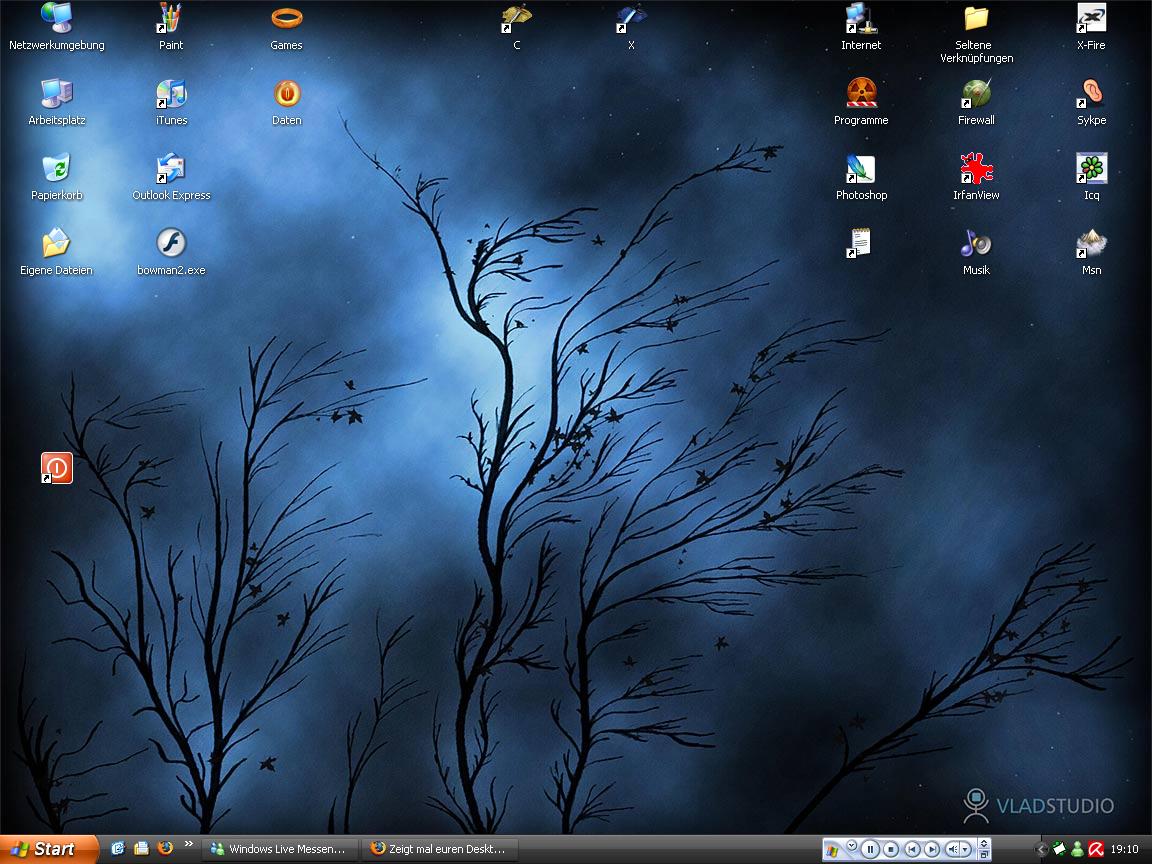Mute the media player toolbar volume

pyautogui.click(x=952, y=849)
